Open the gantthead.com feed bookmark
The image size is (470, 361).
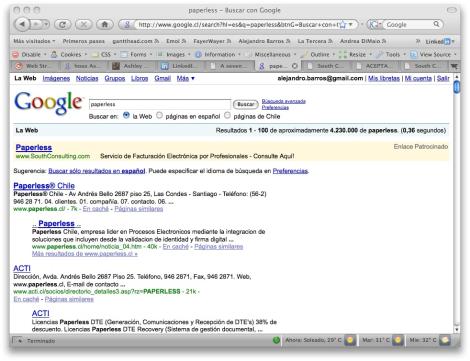coord(135,41)
